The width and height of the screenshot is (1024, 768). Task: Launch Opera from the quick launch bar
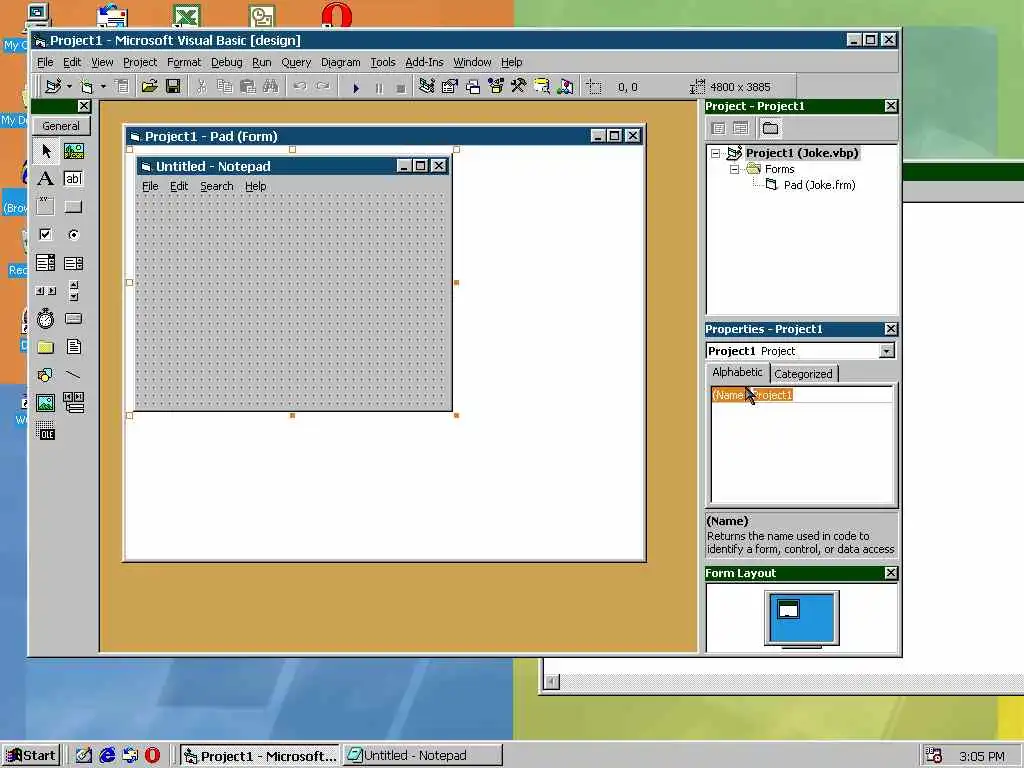pyautogui.click(x=152, y=756)
